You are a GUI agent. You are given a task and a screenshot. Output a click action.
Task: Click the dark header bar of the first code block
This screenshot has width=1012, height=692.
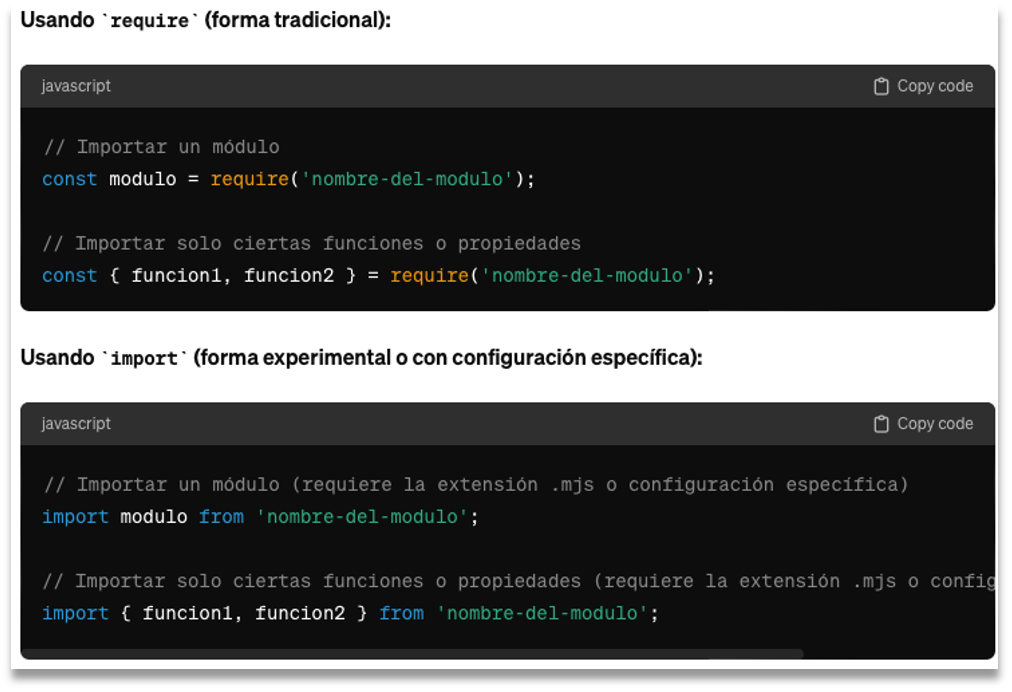(x=500, y=86)
